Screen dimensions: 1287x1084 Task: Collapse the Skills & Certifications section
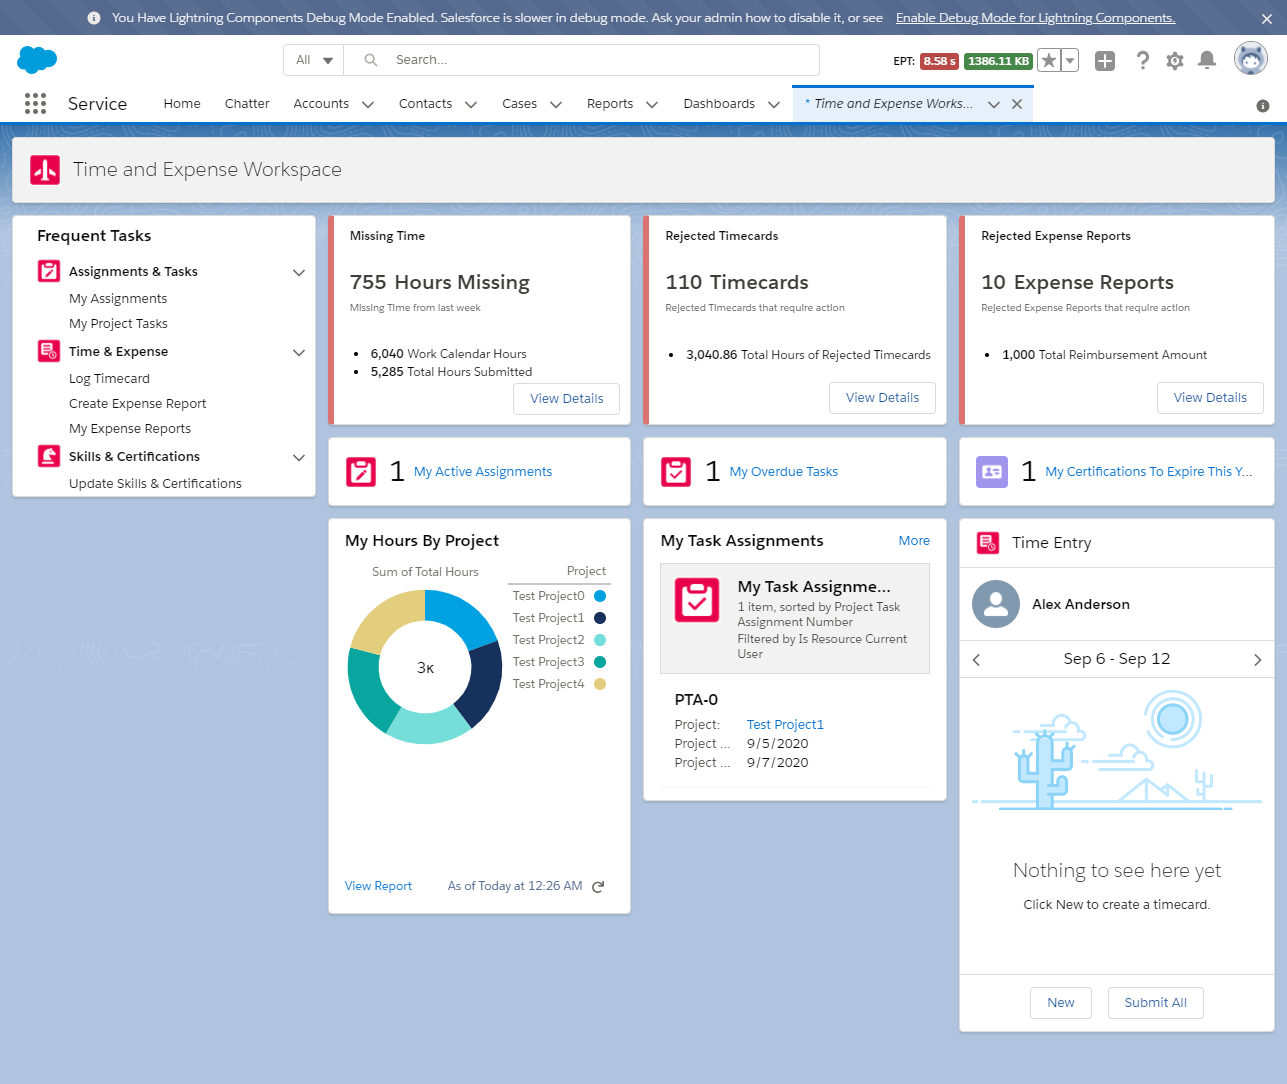point(298,457)
